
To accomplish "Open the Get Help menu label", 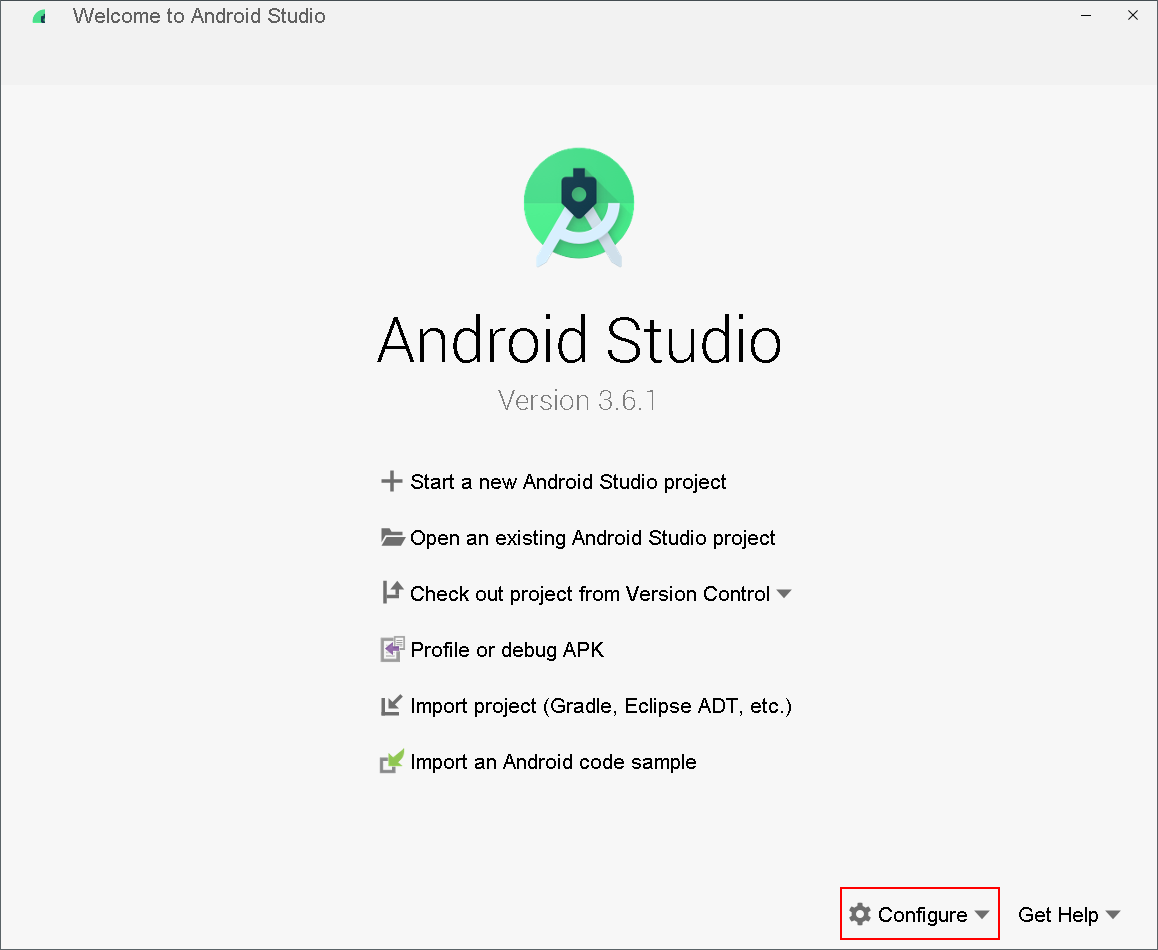I will click(1058, 915).
